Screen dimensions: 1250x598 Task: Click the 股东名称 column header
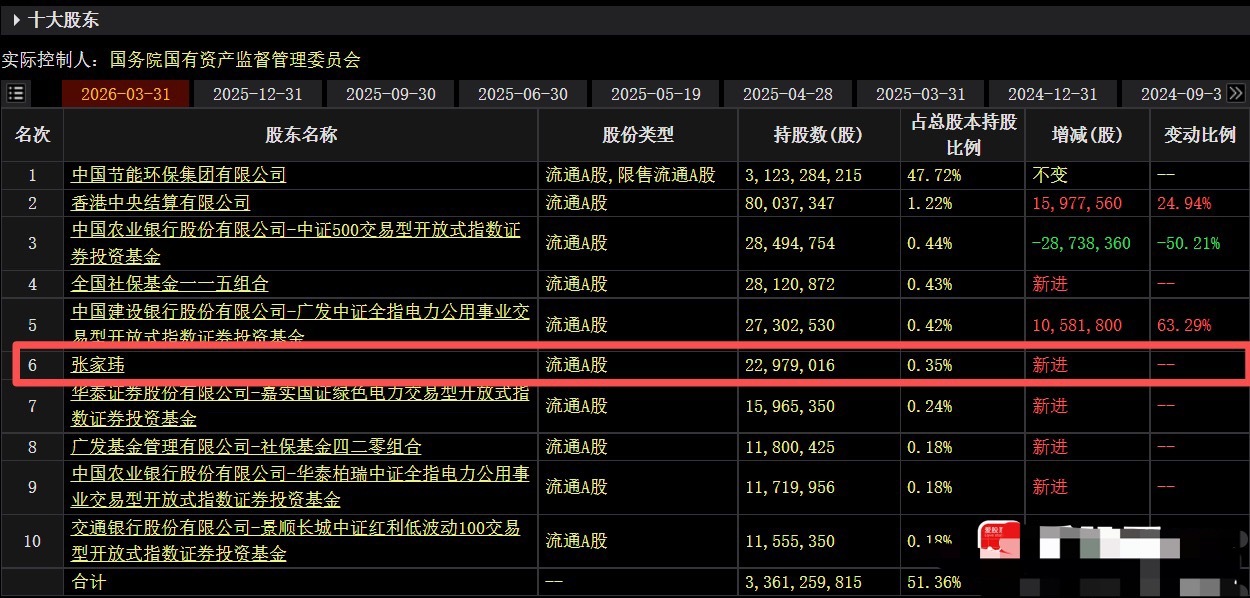click(x=301, y=135)
